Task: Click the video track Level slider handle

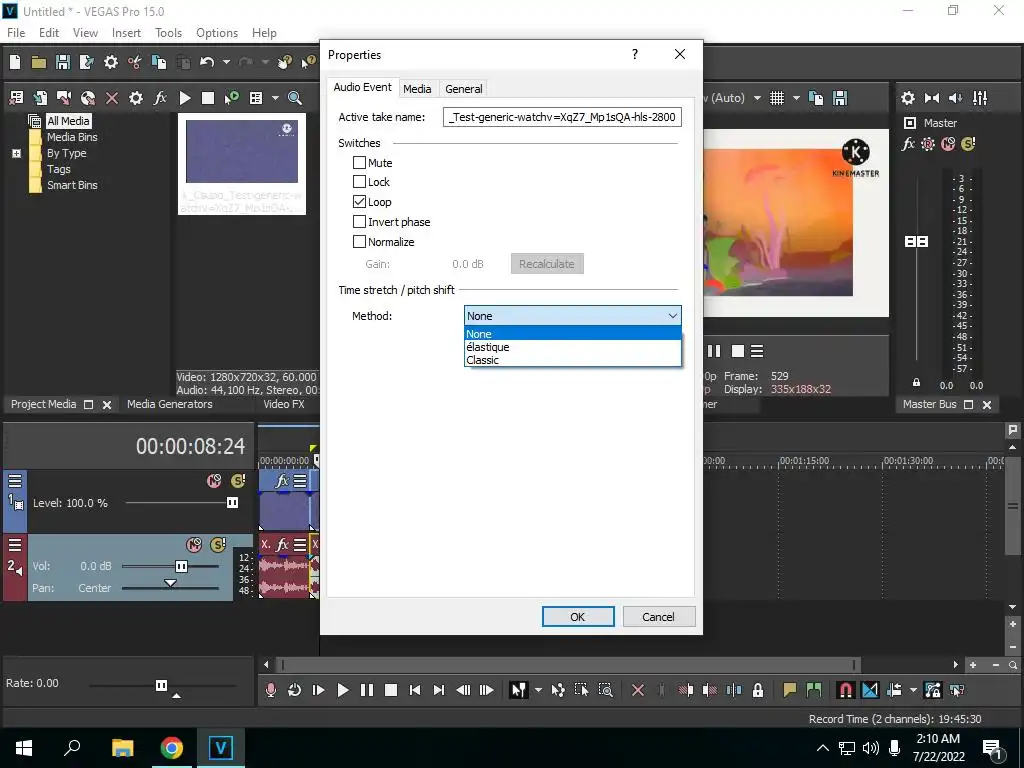Action: click(x=232, y=502)
